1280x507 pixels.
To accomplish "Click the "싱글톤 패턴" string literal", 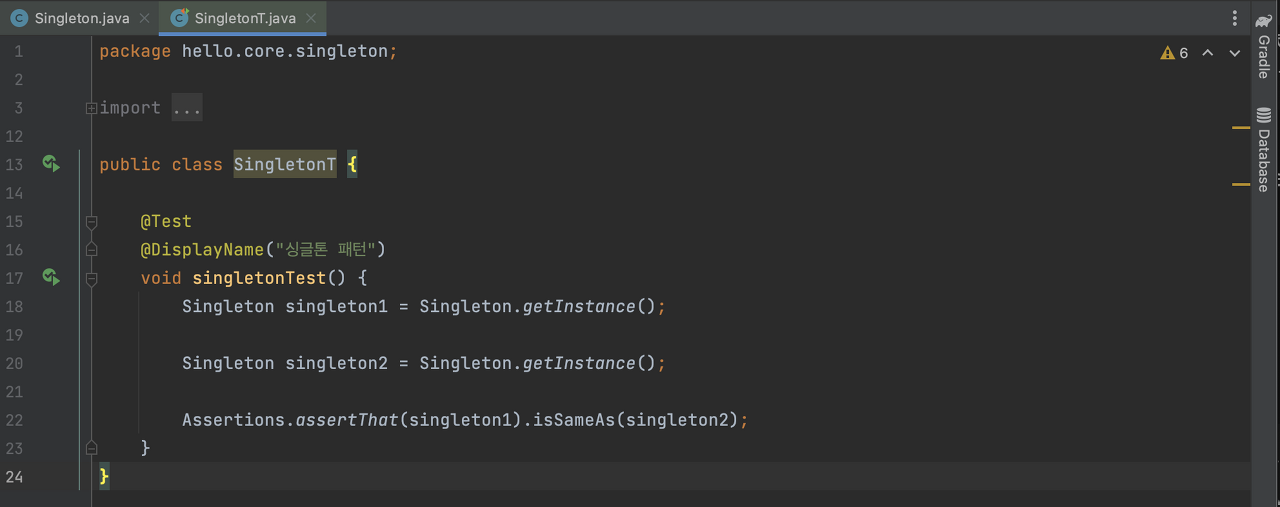I will (x=325, y=249).
